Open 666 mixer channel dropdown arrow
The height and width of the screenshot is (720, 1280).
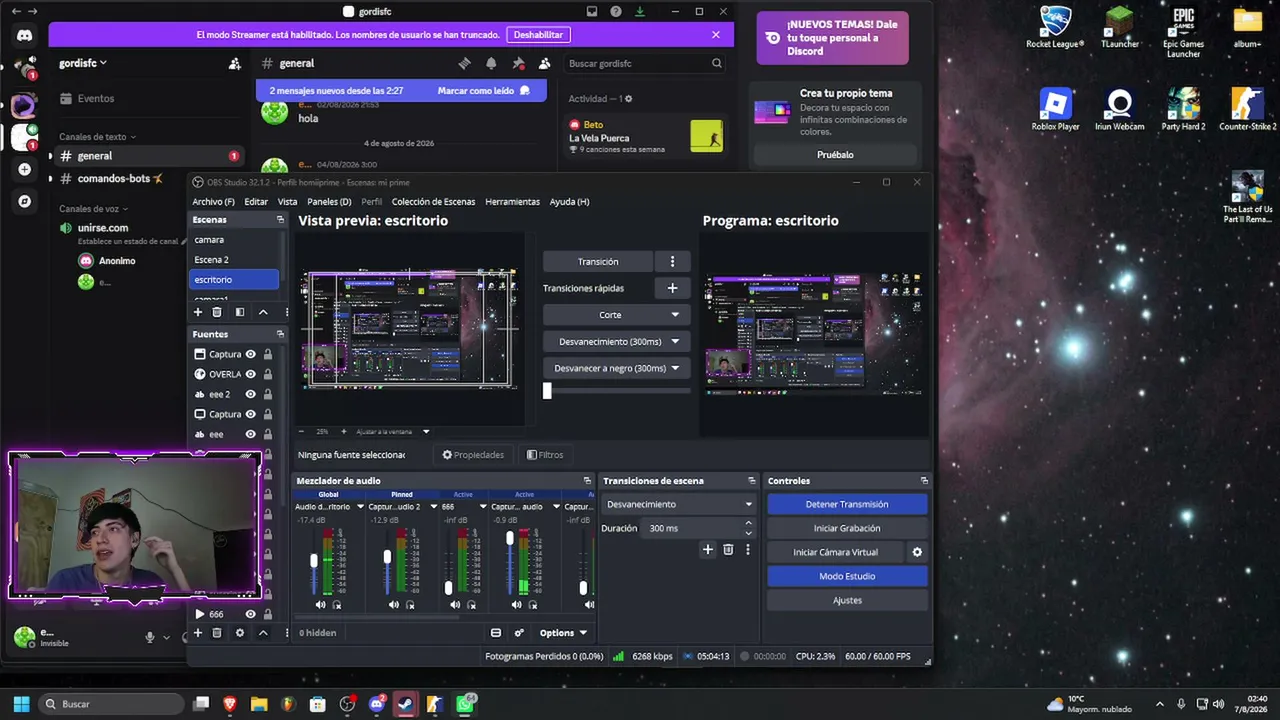pyautogui.click(x=482, y=507)
